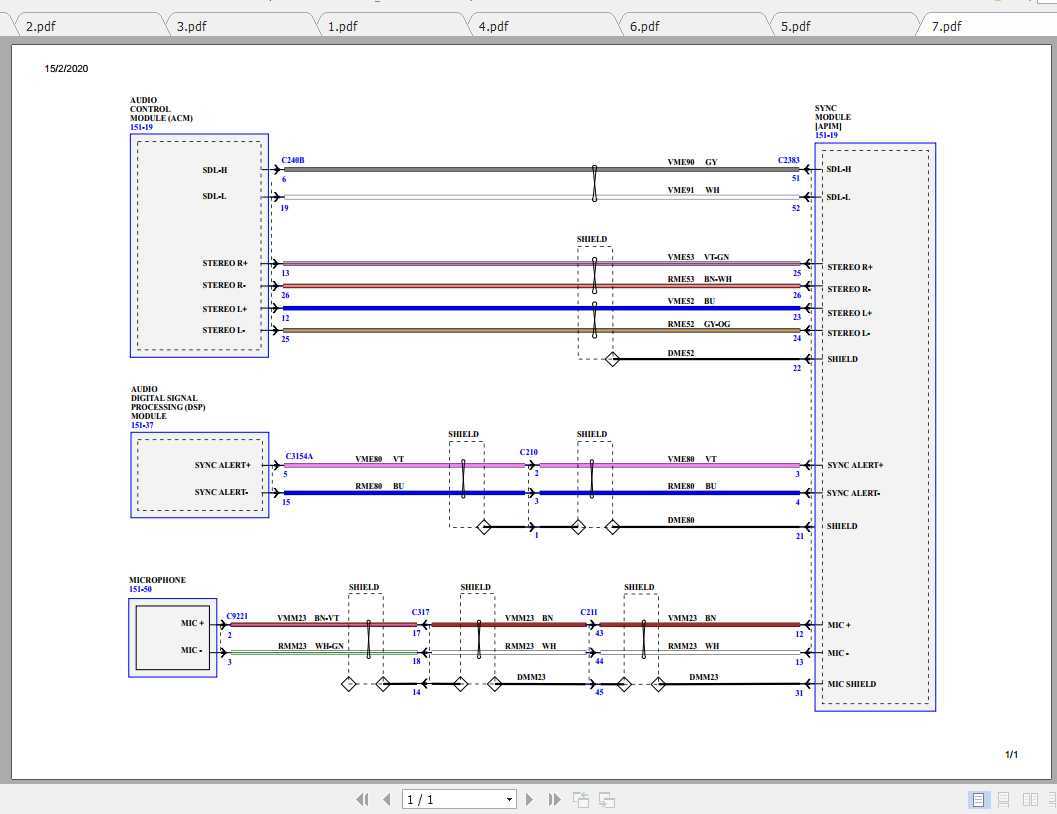Select two-page facing view mode
1057x814 pixels.
(1030, 799)
